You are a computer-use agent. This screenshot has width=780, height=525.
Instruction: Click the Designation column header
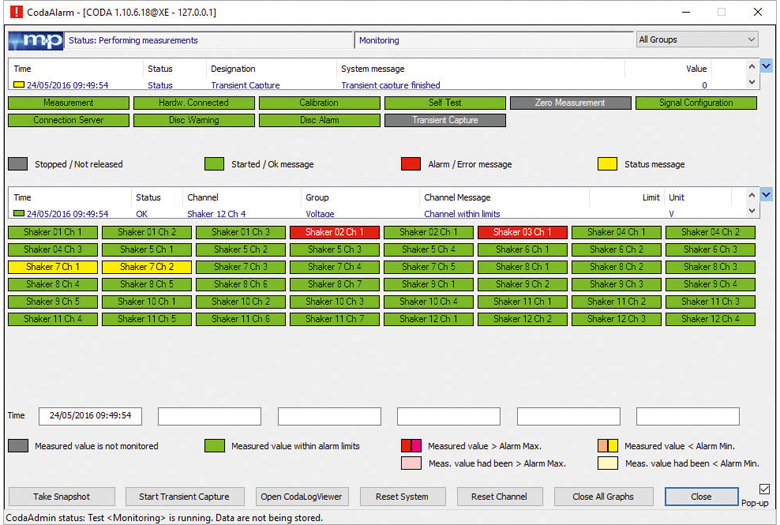(233, 69)
